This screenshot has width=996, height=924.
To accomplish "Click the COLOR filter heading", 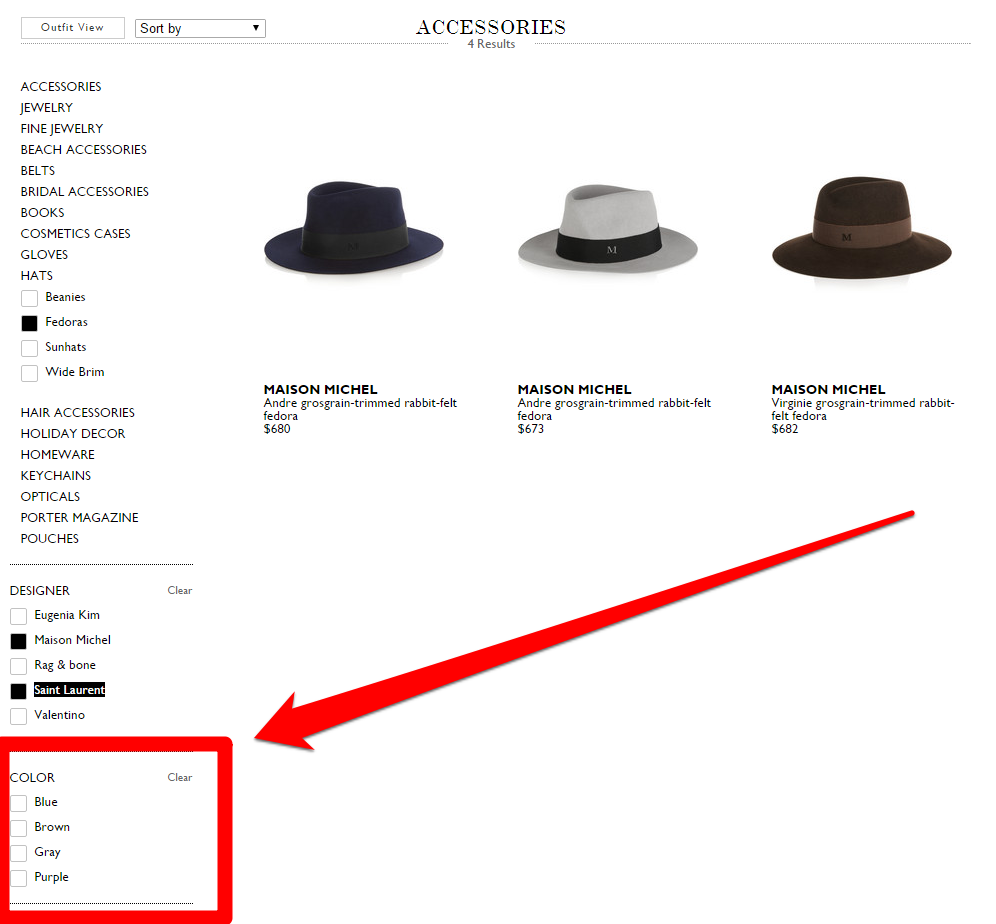I will 32,777.
